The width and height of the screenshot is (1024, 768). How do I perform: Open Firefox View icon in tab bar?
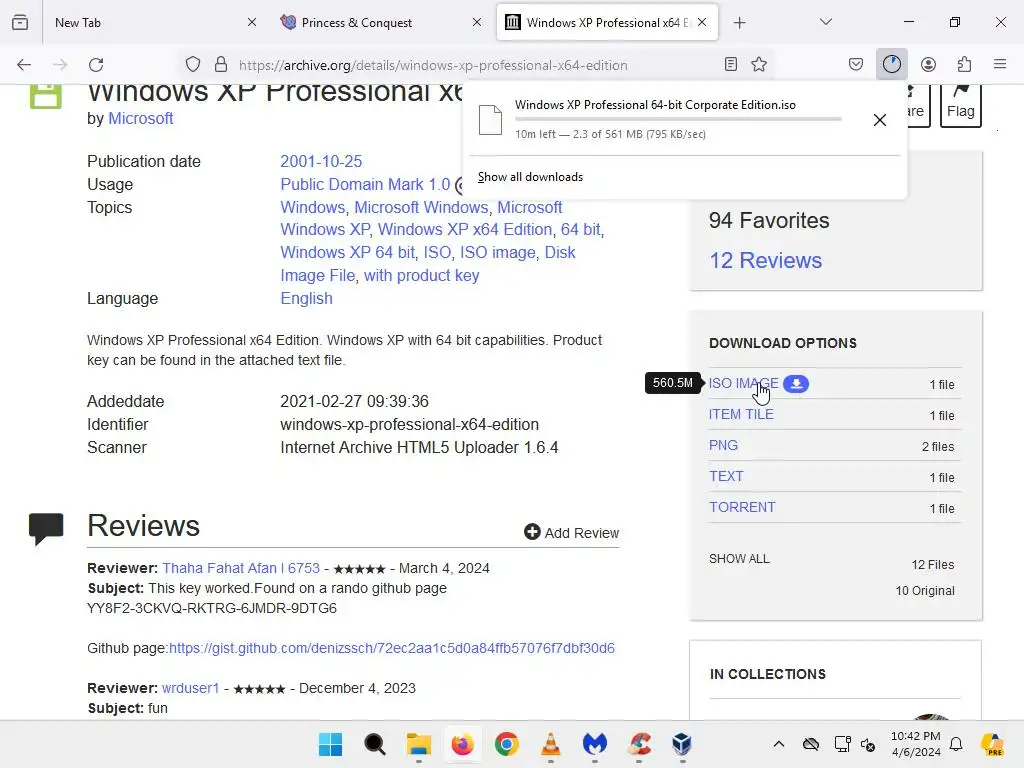click(x=20, y=22)
